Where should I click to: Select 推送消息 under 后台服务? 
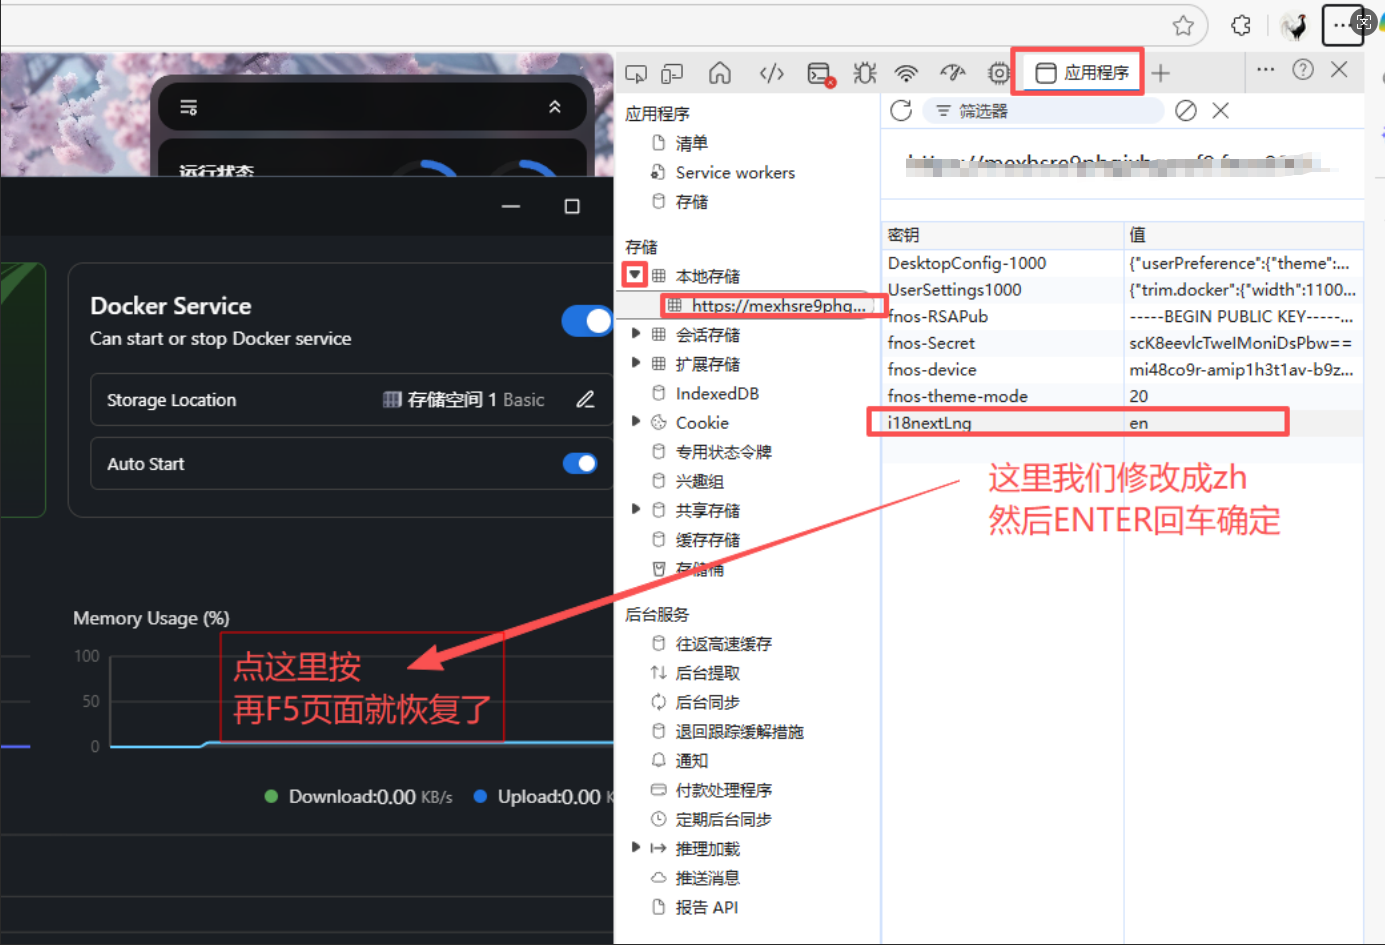(707, 878)
